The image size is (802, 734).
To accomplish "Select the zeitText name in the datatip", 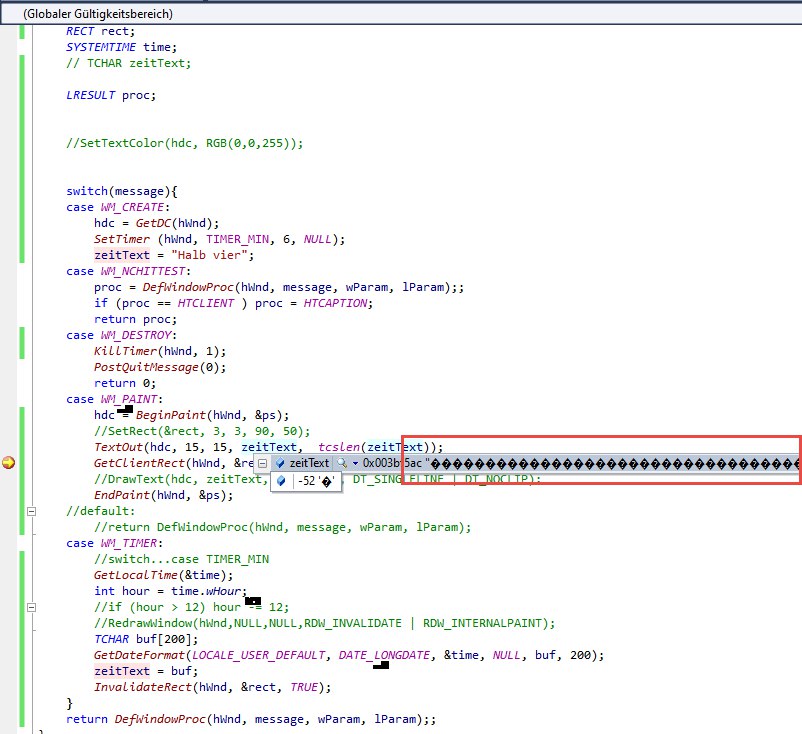I will click(309, 463).
